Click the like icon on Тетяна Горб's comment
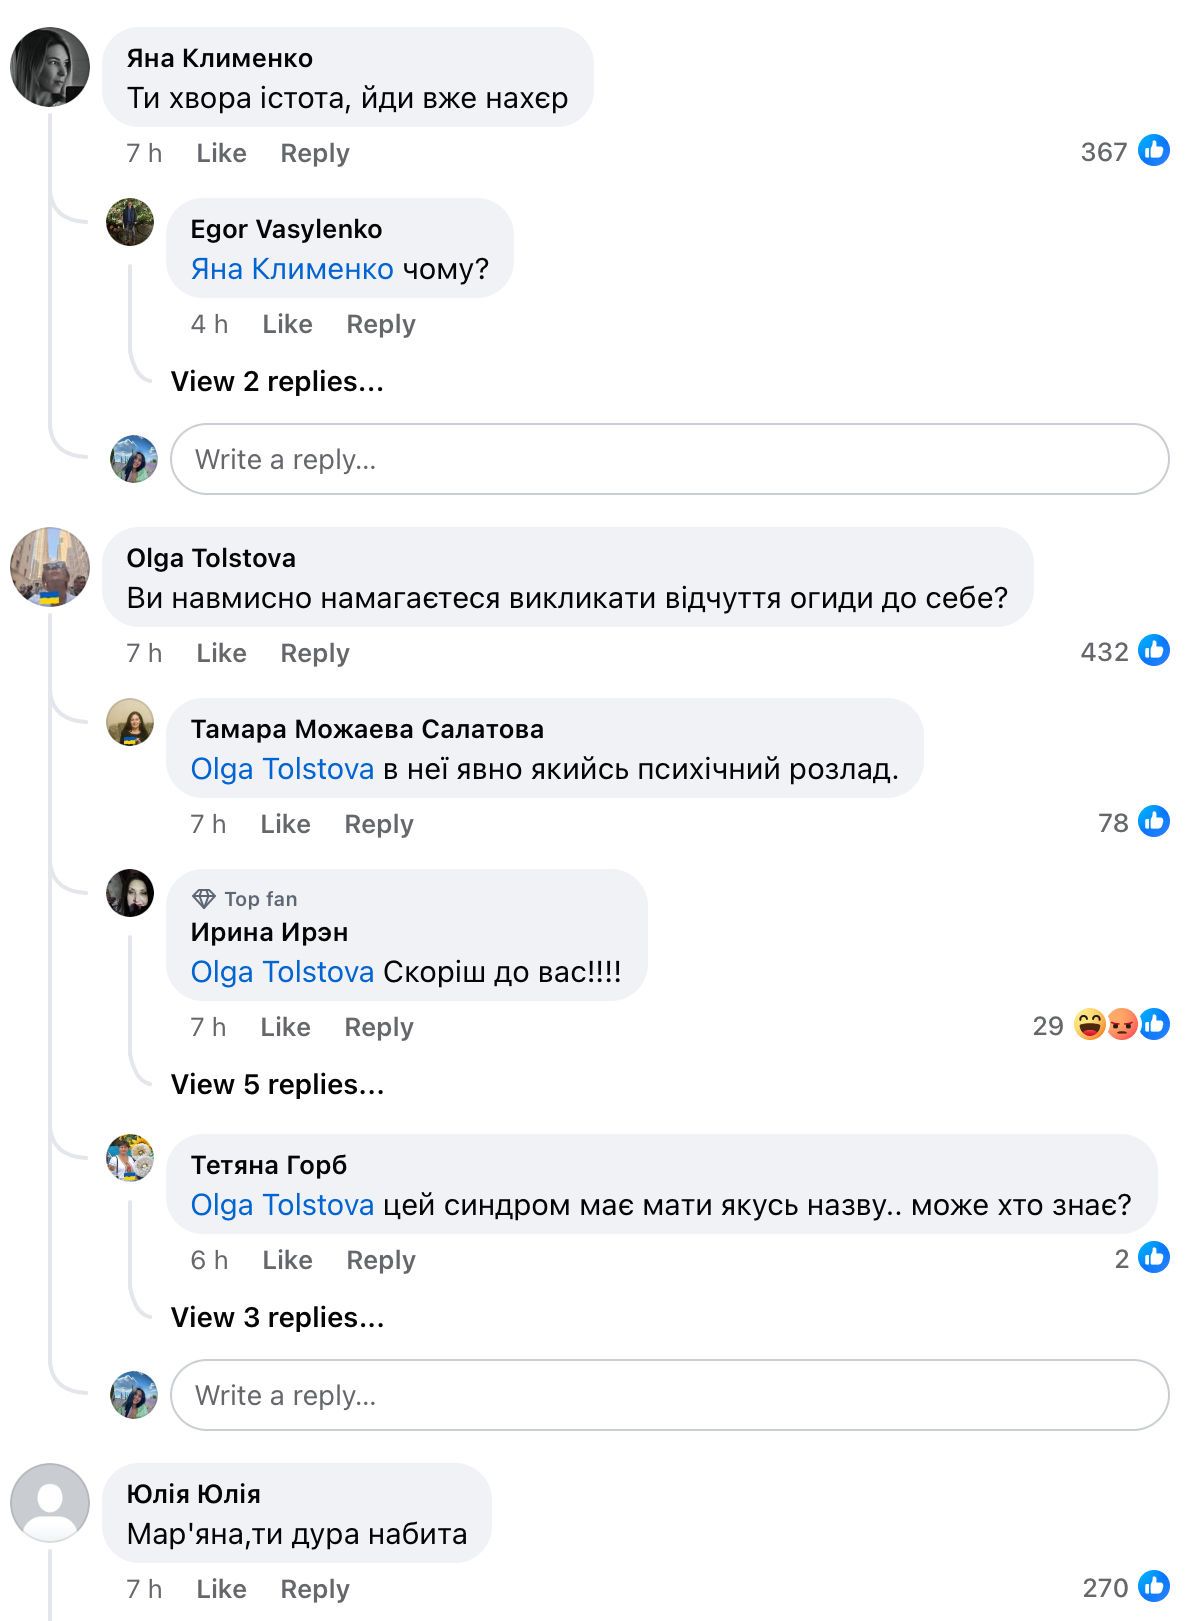 (x=1154, y=1258)
